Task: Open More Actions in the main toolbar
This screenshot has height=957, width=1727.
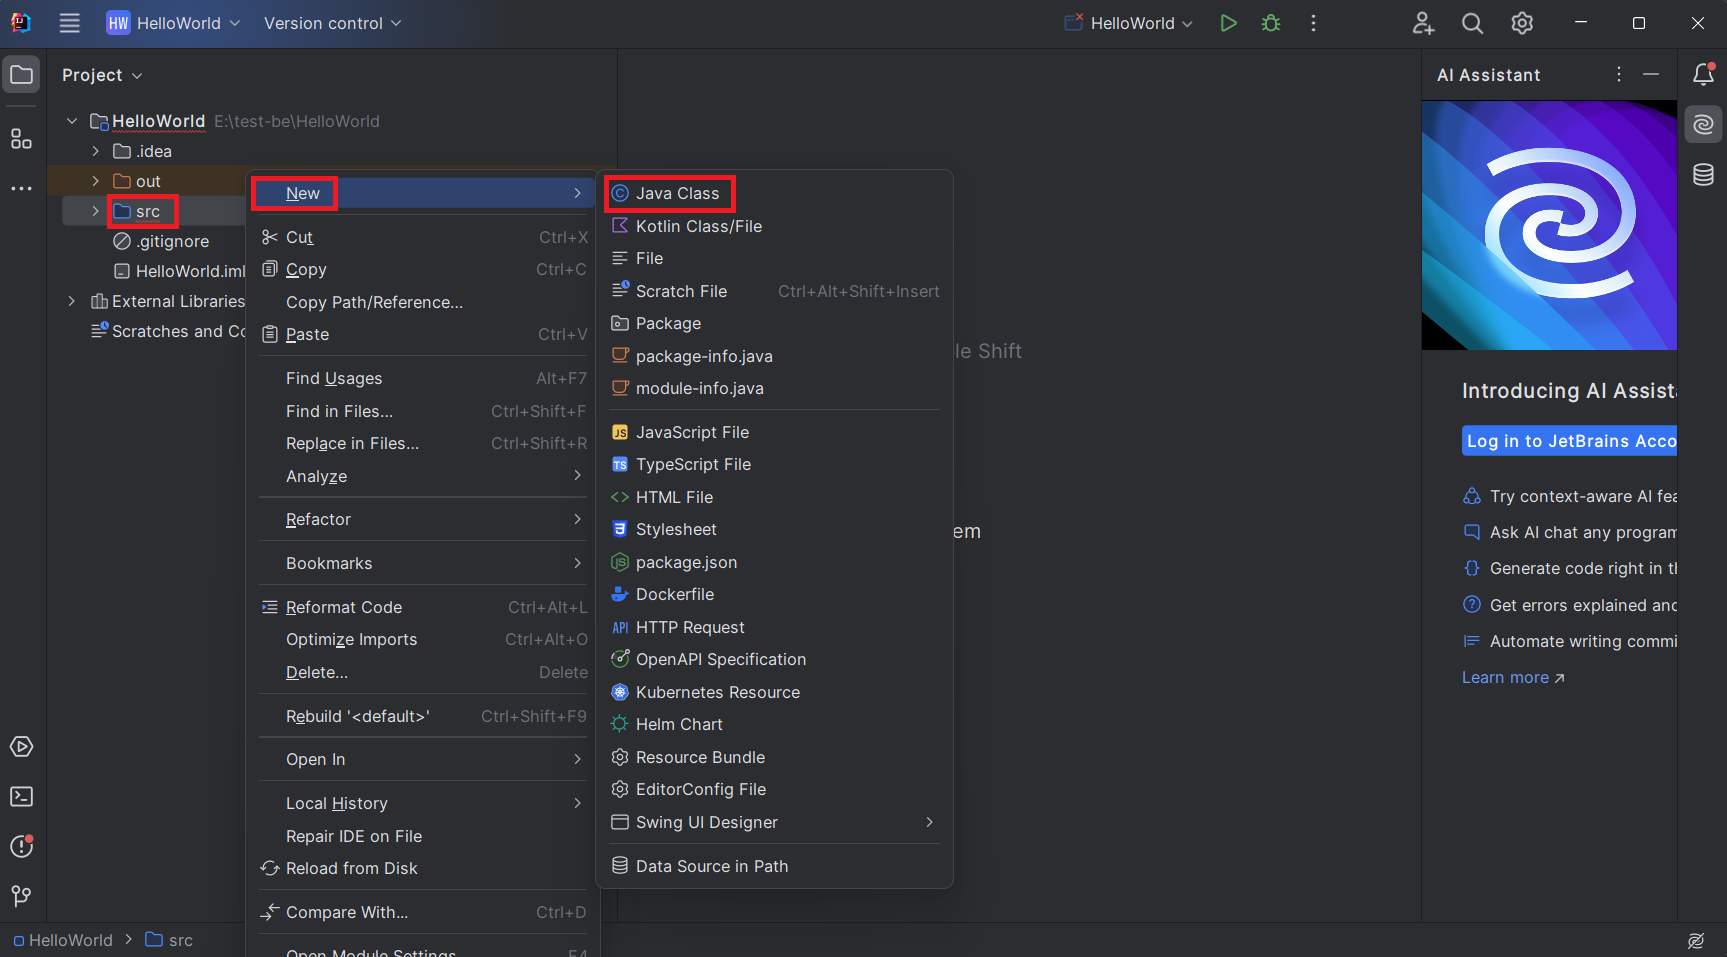Action: (1313, 23)
